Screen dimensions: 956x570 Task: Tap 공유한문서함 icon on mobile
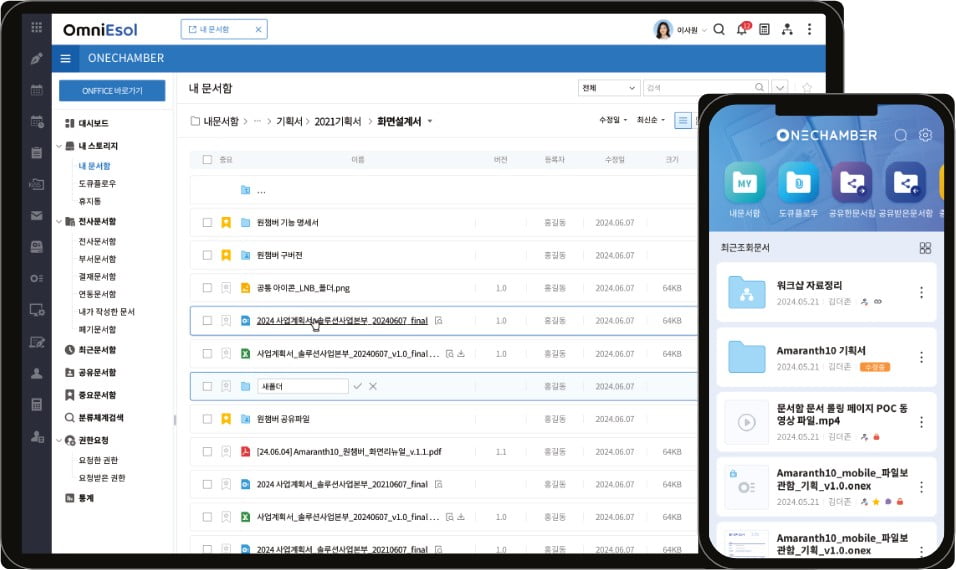pos(852,182)
